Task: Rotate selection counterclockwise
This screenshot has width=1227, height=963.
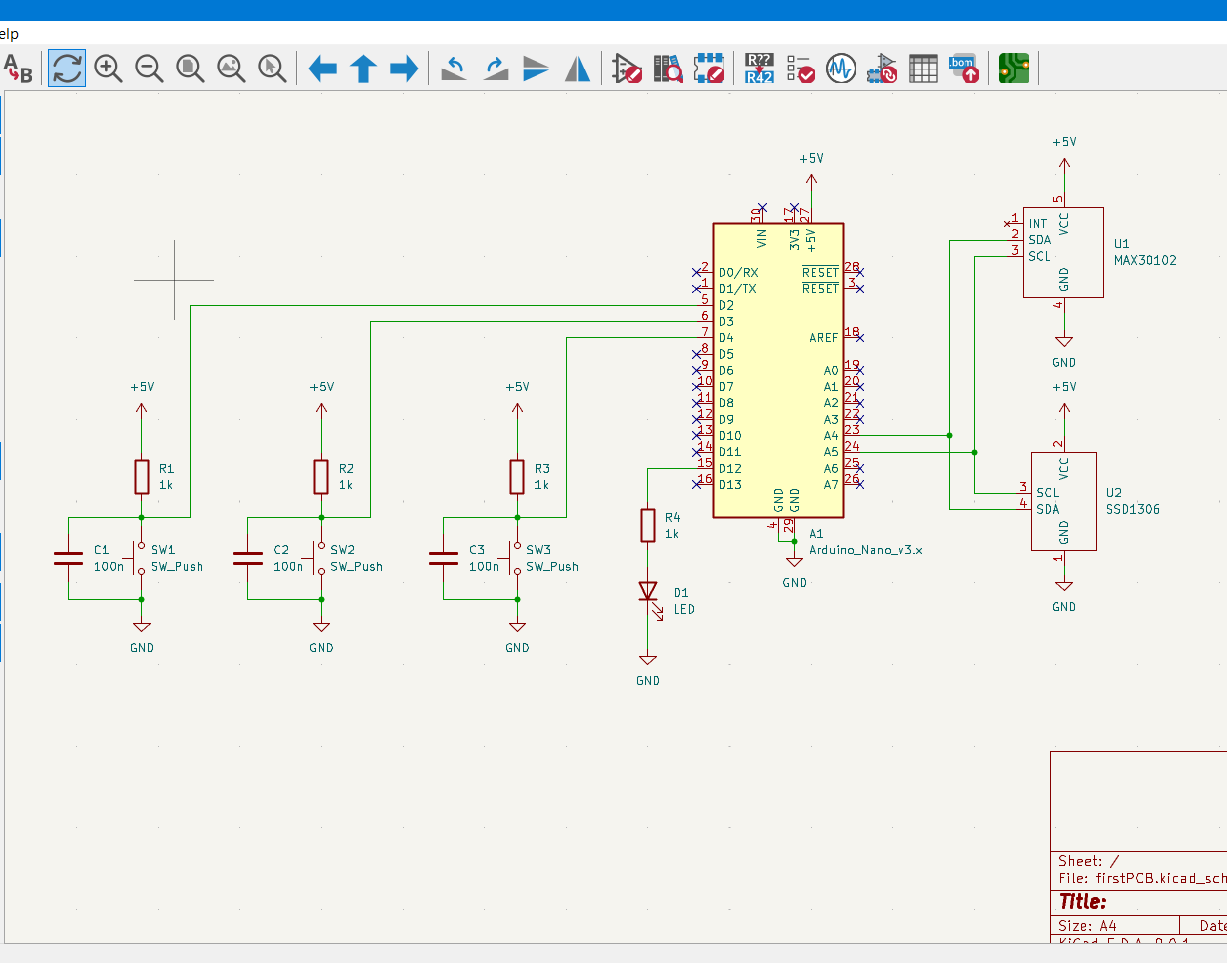Action: 454,69
